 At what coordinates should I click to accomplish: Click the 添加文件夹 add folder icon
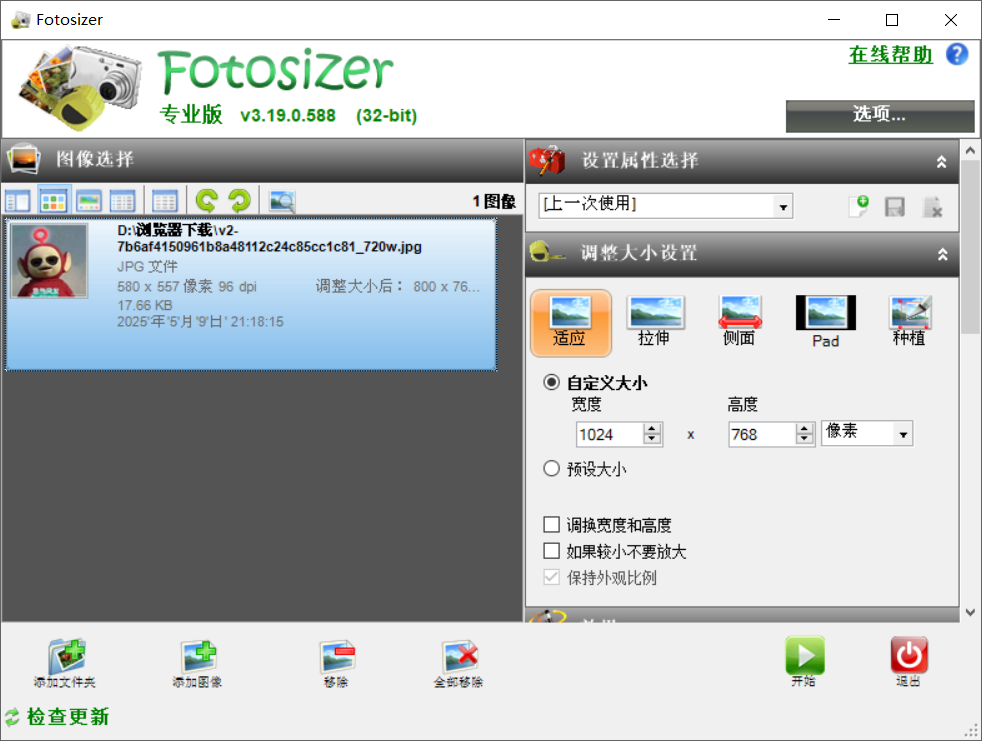coord(65,664)
